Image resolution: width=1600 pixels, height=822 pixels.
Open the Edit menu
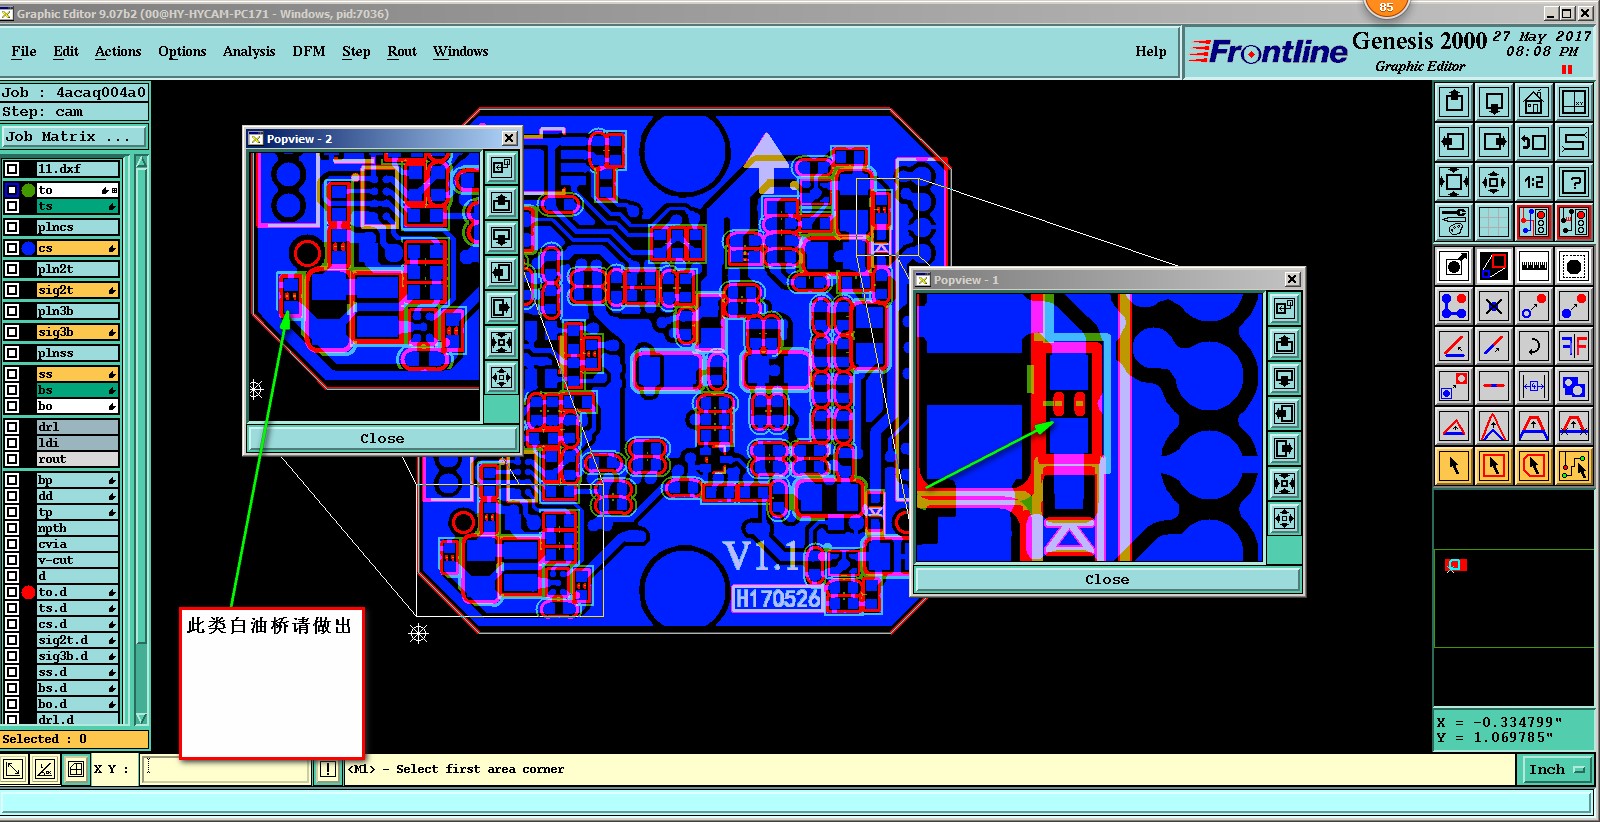coord(66,52)
